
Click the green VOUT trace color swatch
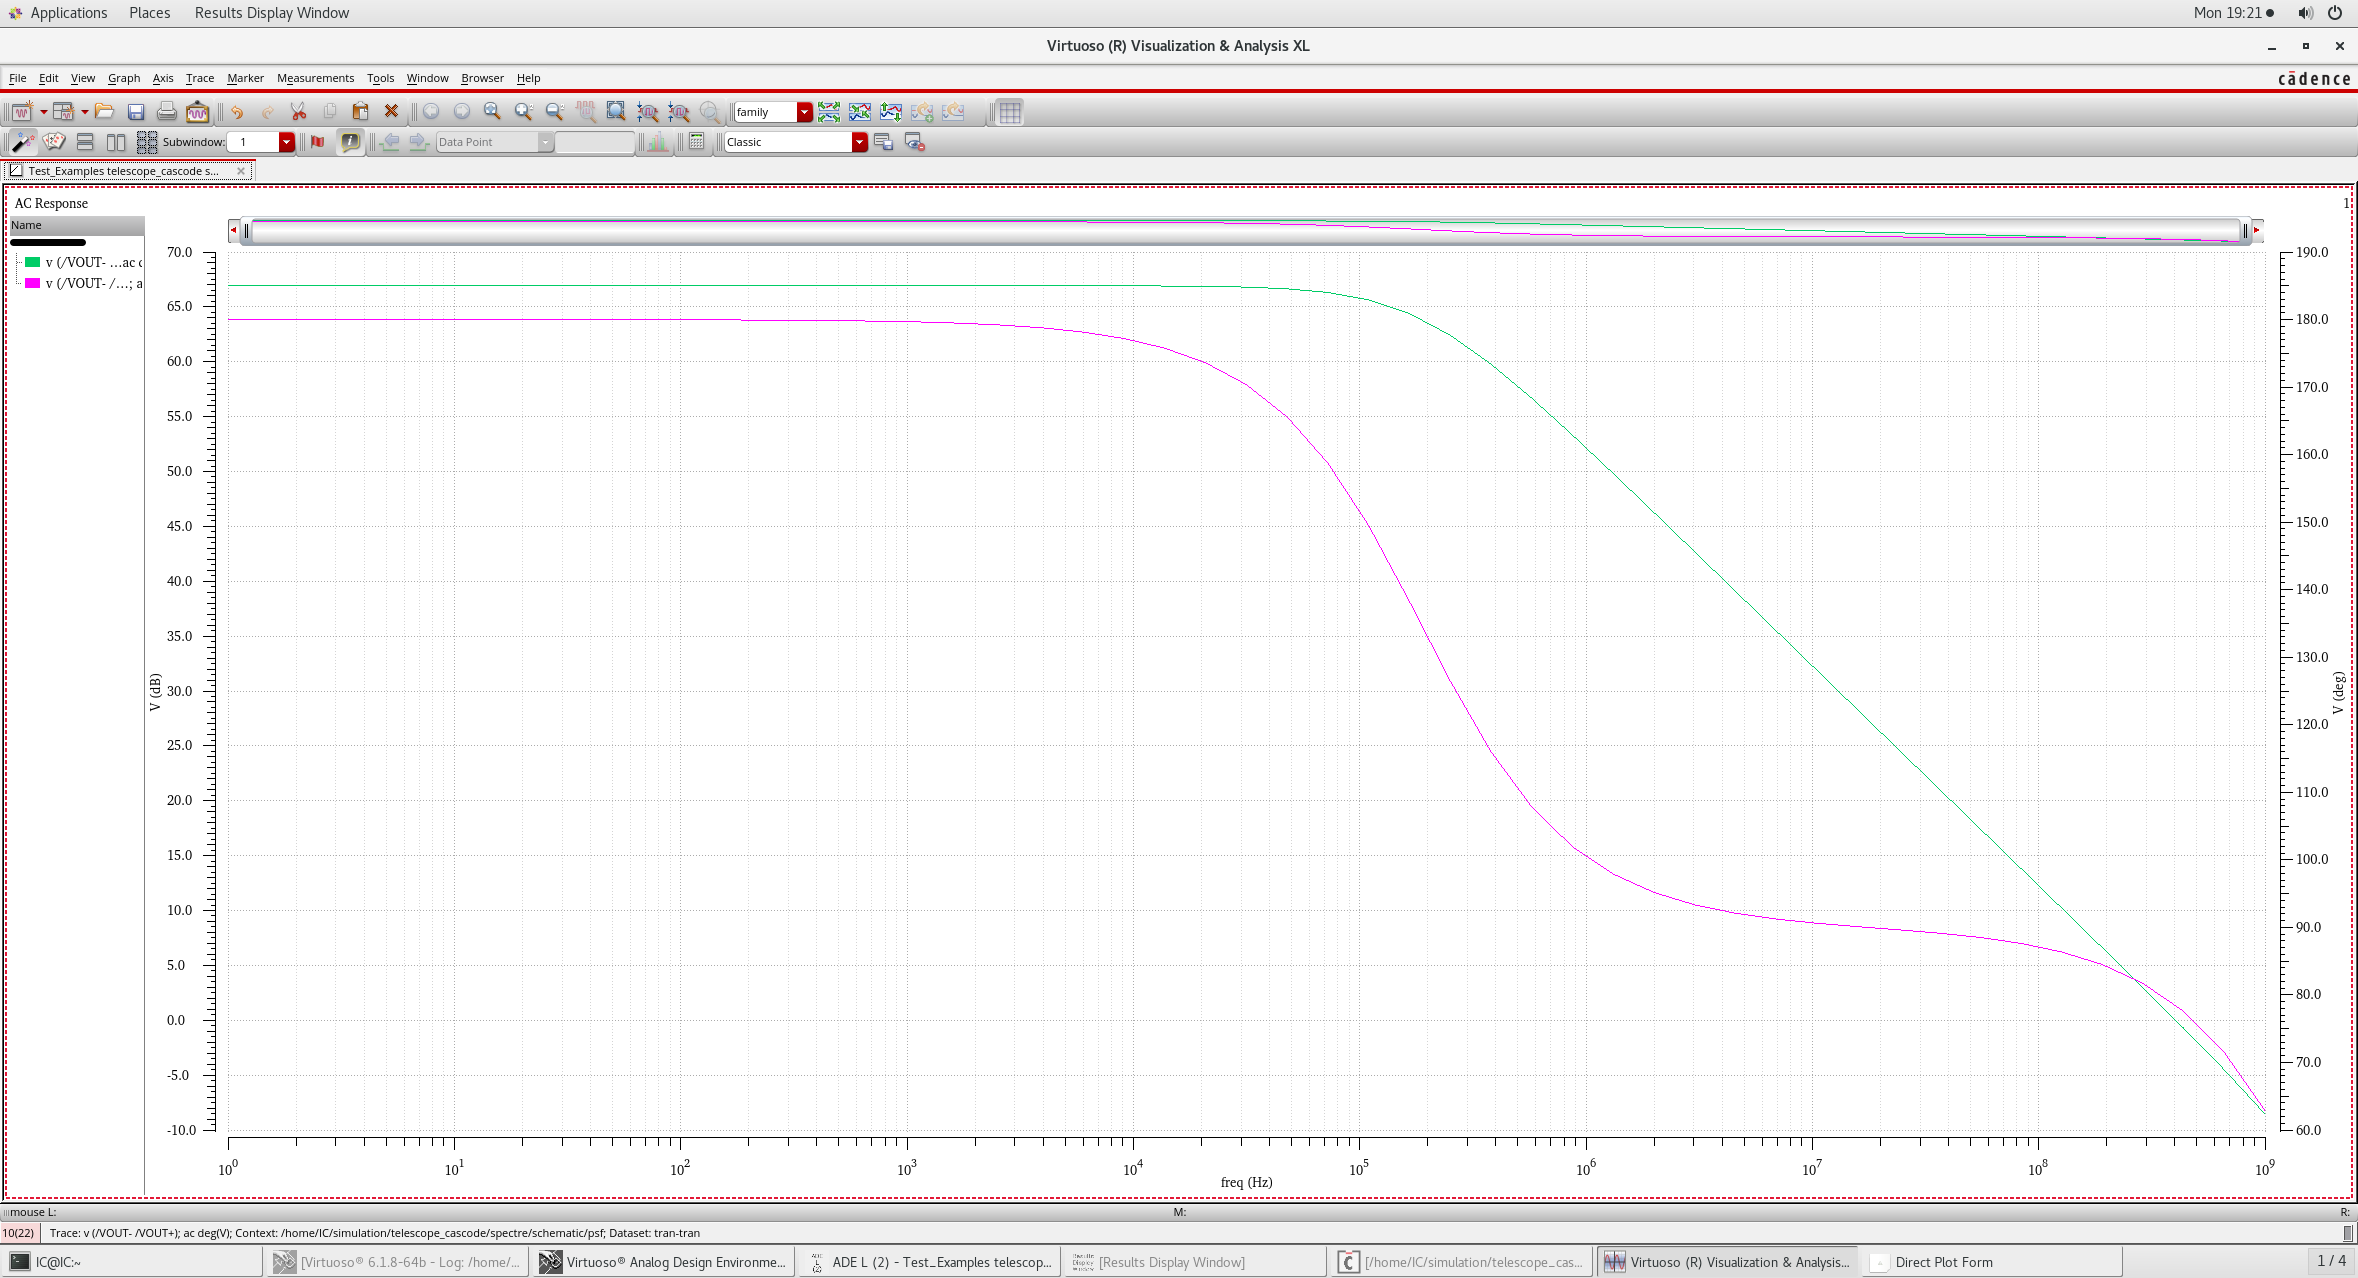(x=32, y=262)
